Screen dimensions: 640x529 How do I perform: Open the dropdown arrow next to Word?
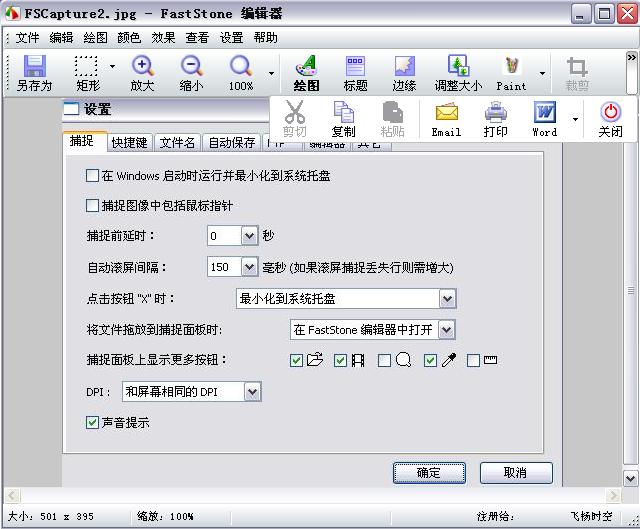tap(575, 120)
